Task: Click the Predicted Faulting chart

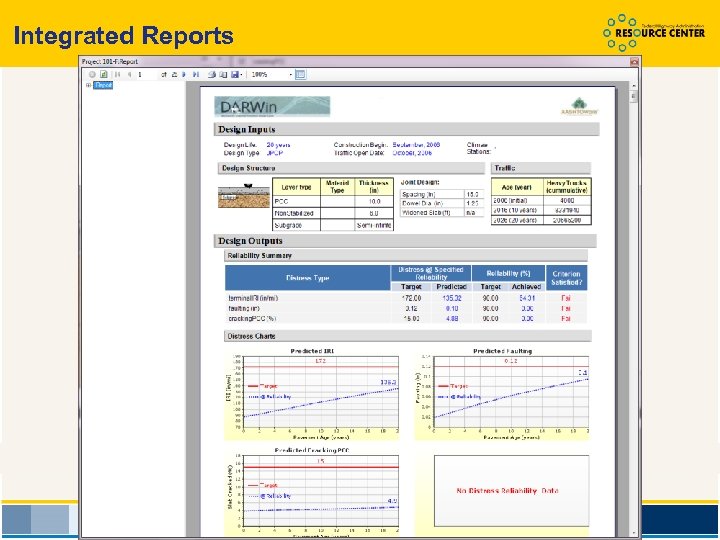Action: (502, 394)
